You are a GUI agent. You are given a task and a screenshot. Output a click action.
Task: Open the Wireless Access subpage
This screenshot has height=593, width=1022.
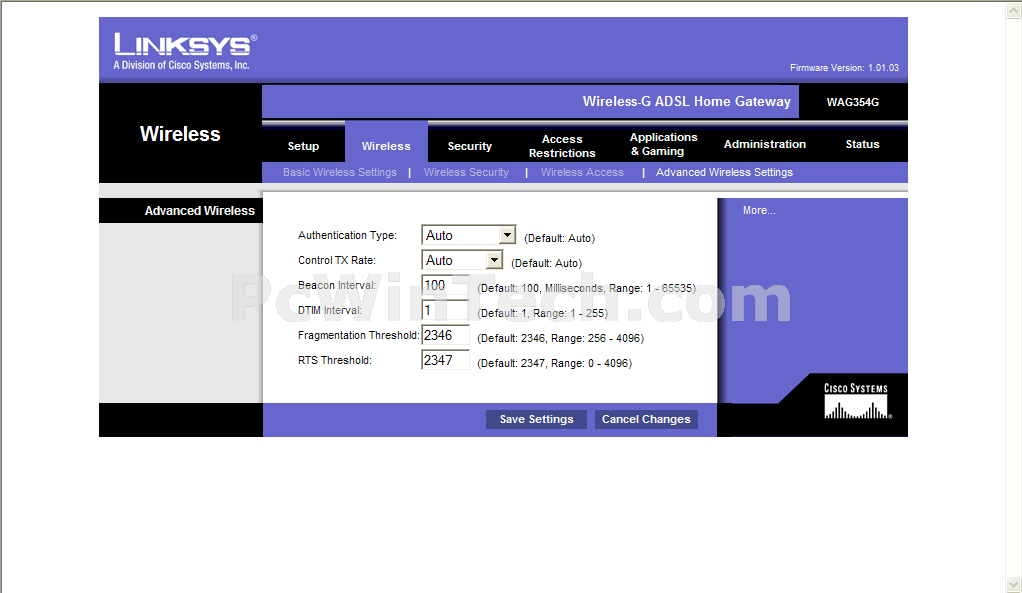point(582,172)
